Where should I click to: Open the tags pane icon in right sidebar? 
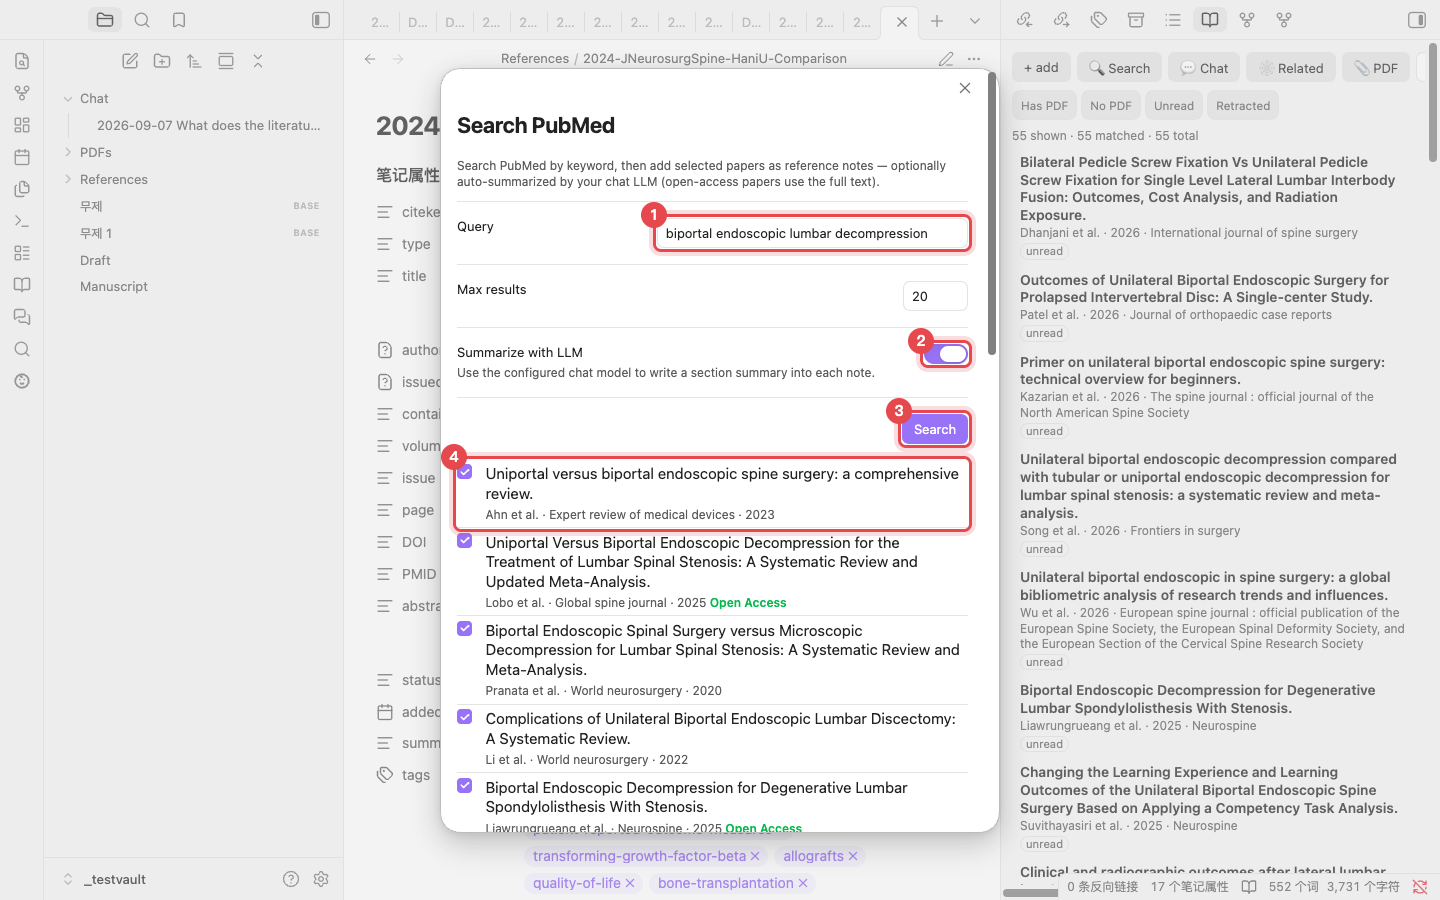1098,20
